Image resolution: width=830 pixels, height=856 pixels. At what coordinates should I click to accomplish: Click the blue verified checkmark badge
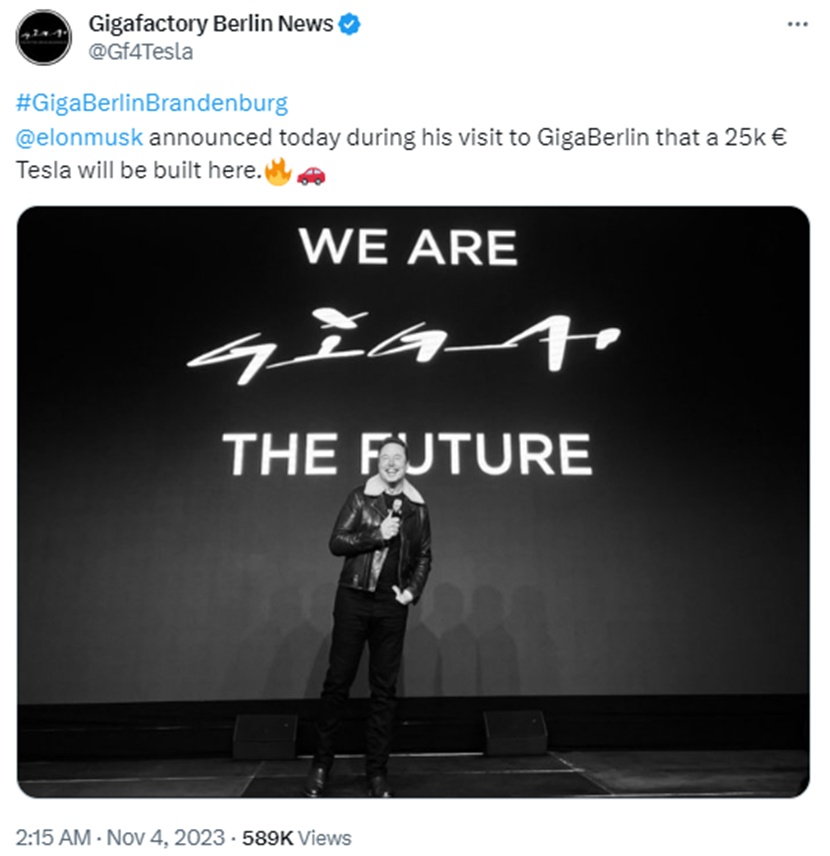coord(349,24)
